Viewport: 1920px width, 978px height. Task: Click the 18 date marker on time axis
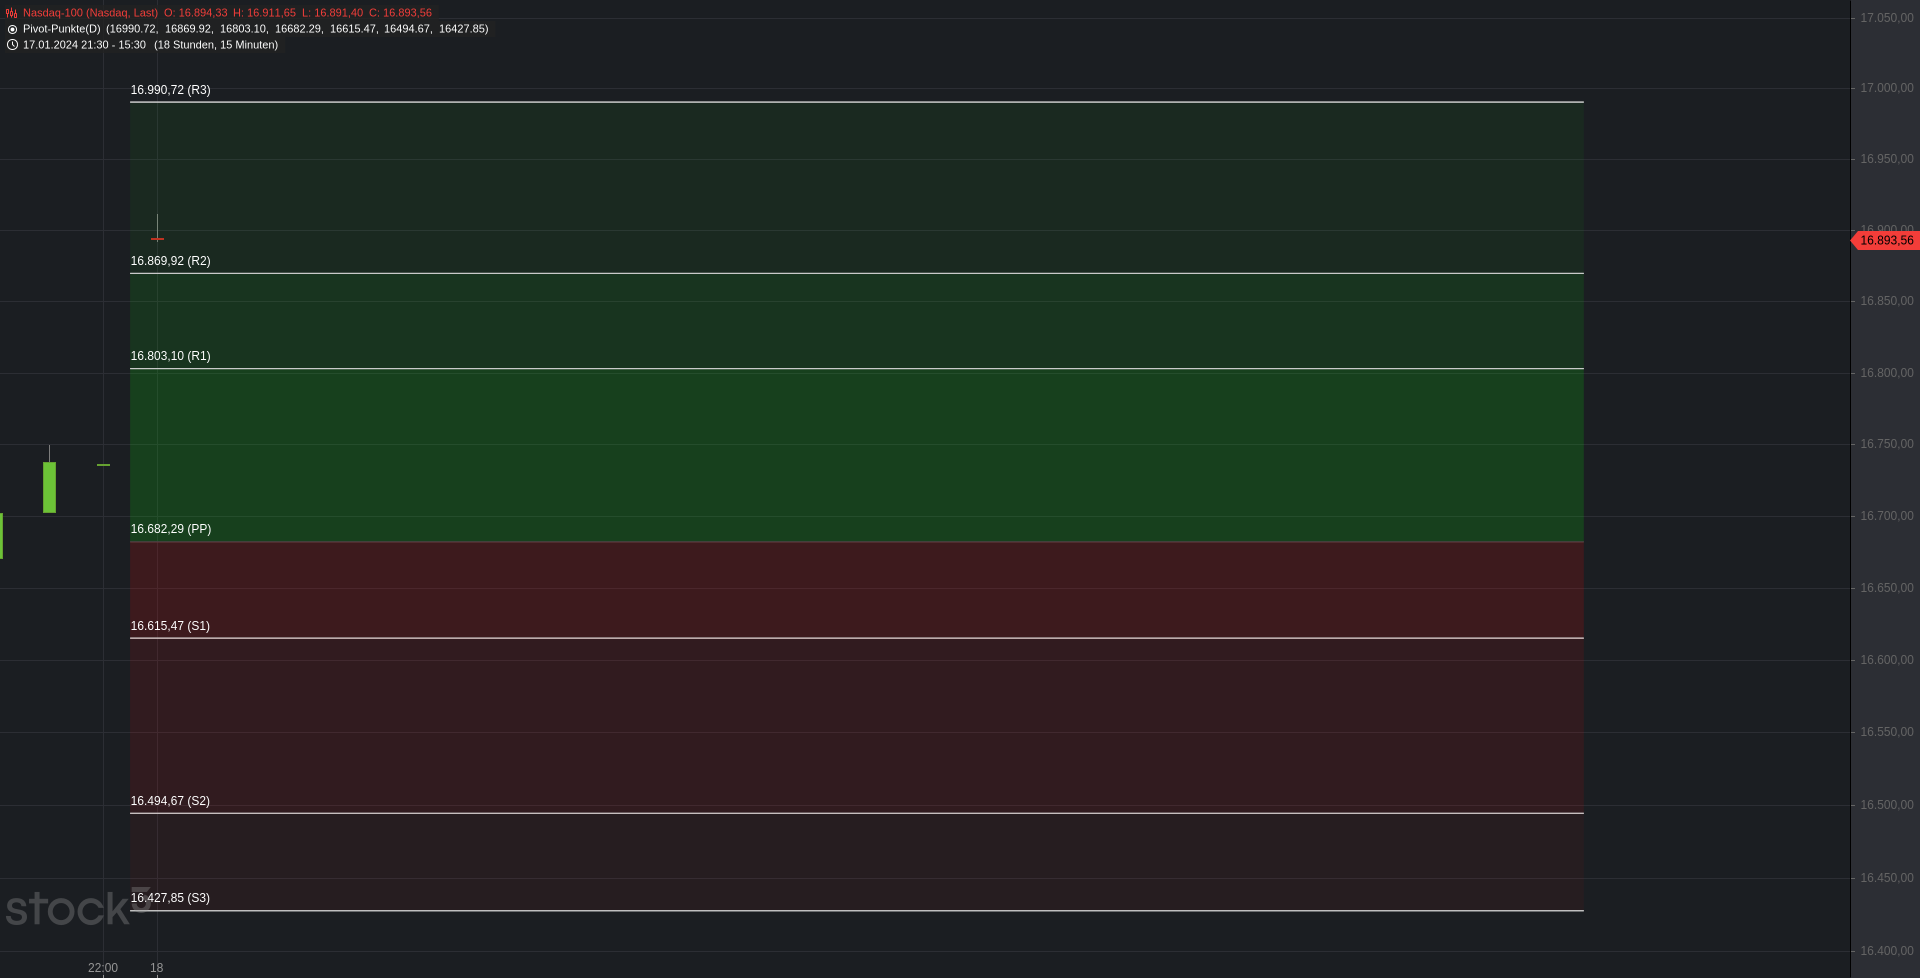point(157,968)
